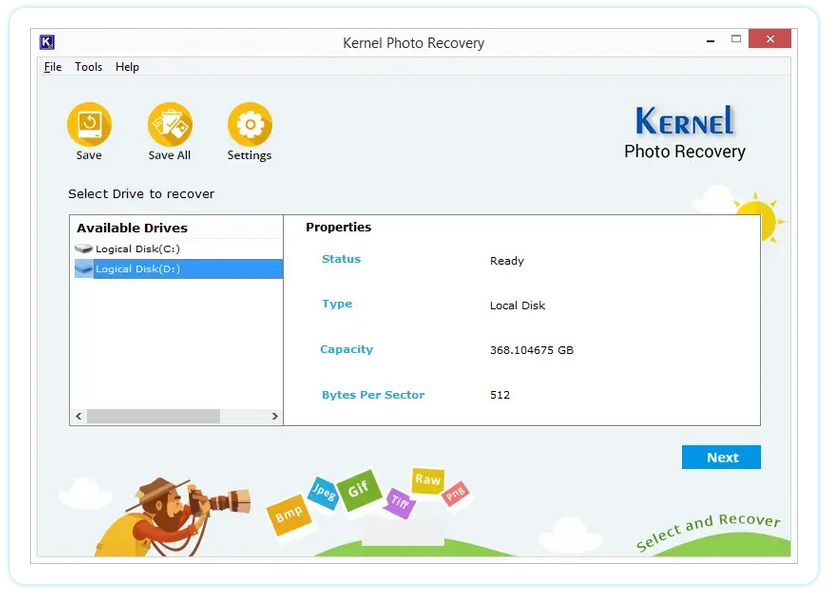Open the Help menu

click(127, 67)
